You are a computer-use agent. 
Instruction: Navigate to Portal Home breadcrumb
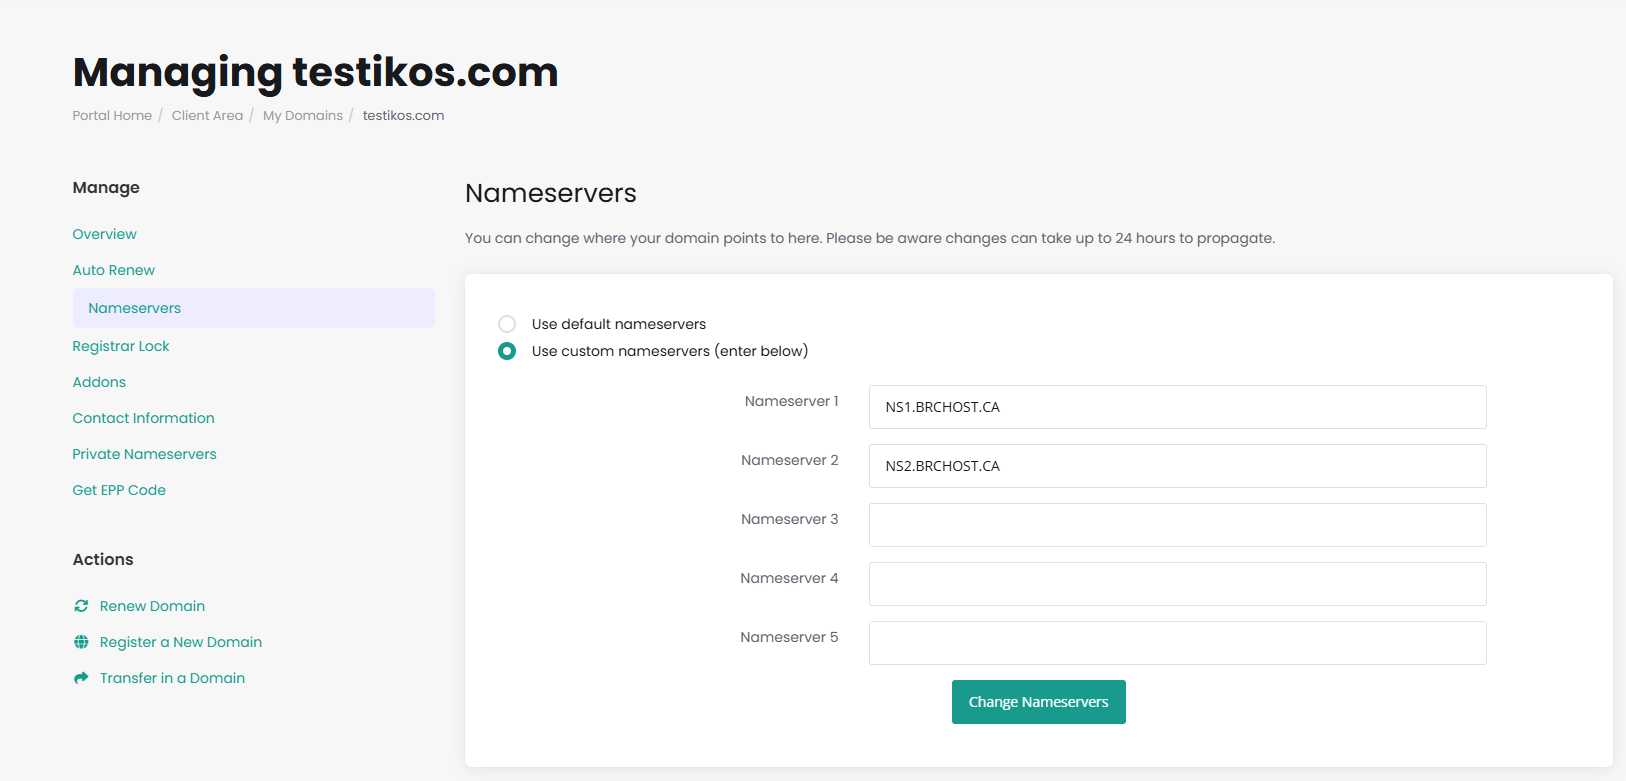(x=112, y=116)
